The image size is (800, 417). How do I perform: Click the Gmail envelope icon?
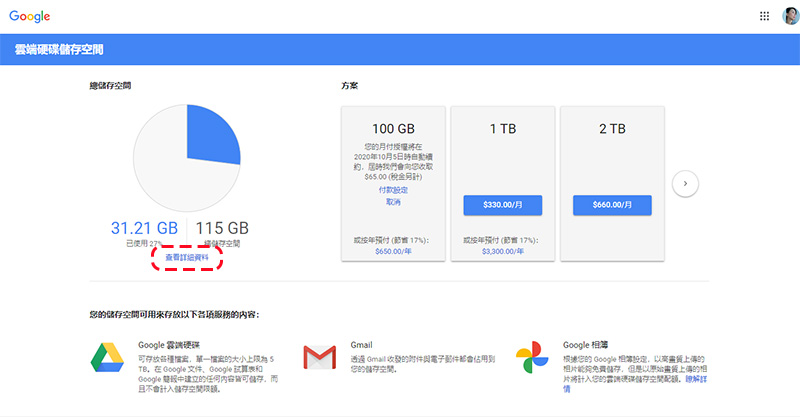pyautogui.click(x=319, y=357)
